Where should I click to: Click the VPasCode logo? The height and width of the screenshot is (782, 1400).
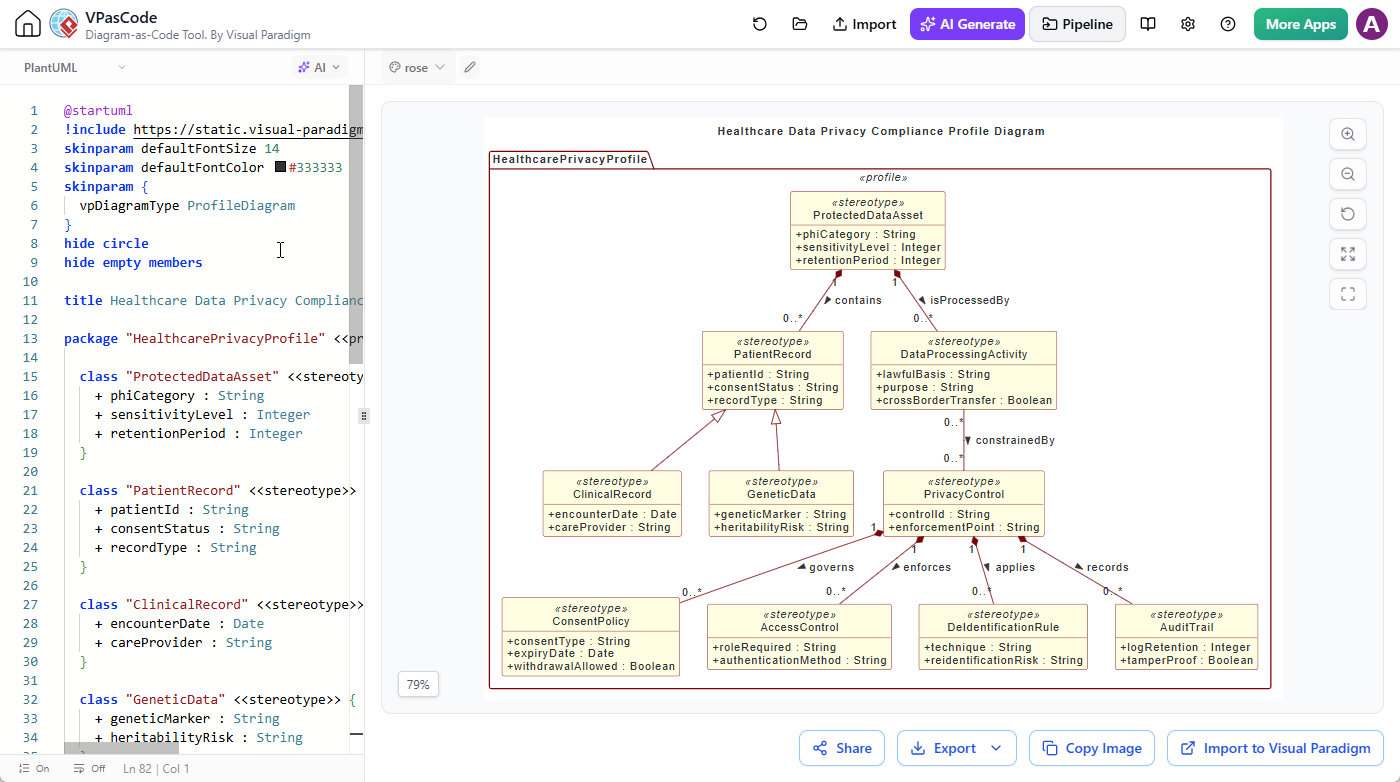64,24
